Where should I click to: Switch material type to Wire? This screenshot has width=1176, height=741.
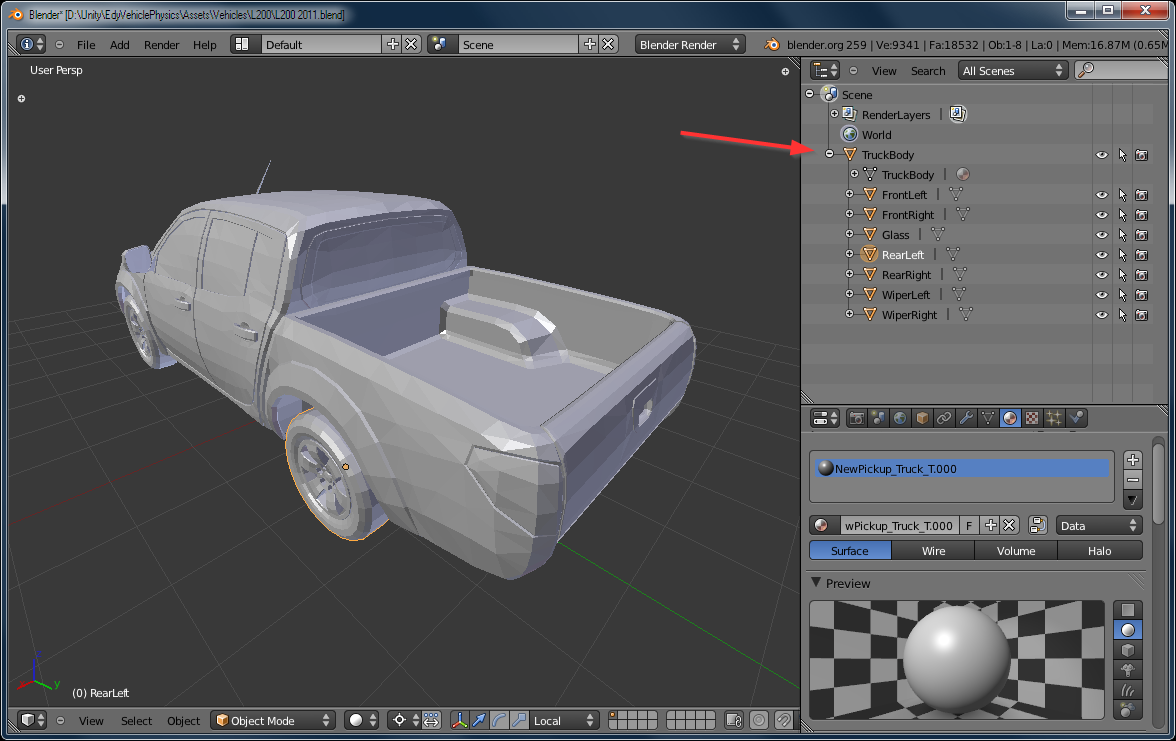(x=933, y=551)
